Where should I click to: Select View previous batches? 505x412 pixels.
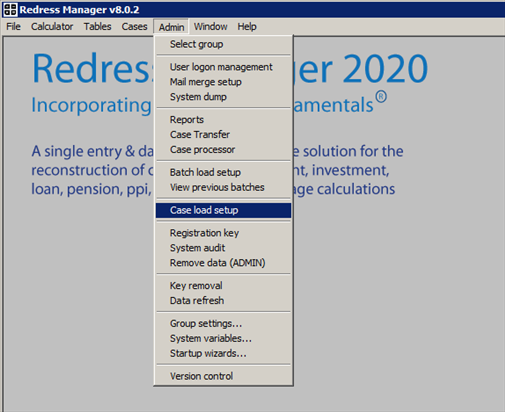pyautogui.click(x=223, y=187)
